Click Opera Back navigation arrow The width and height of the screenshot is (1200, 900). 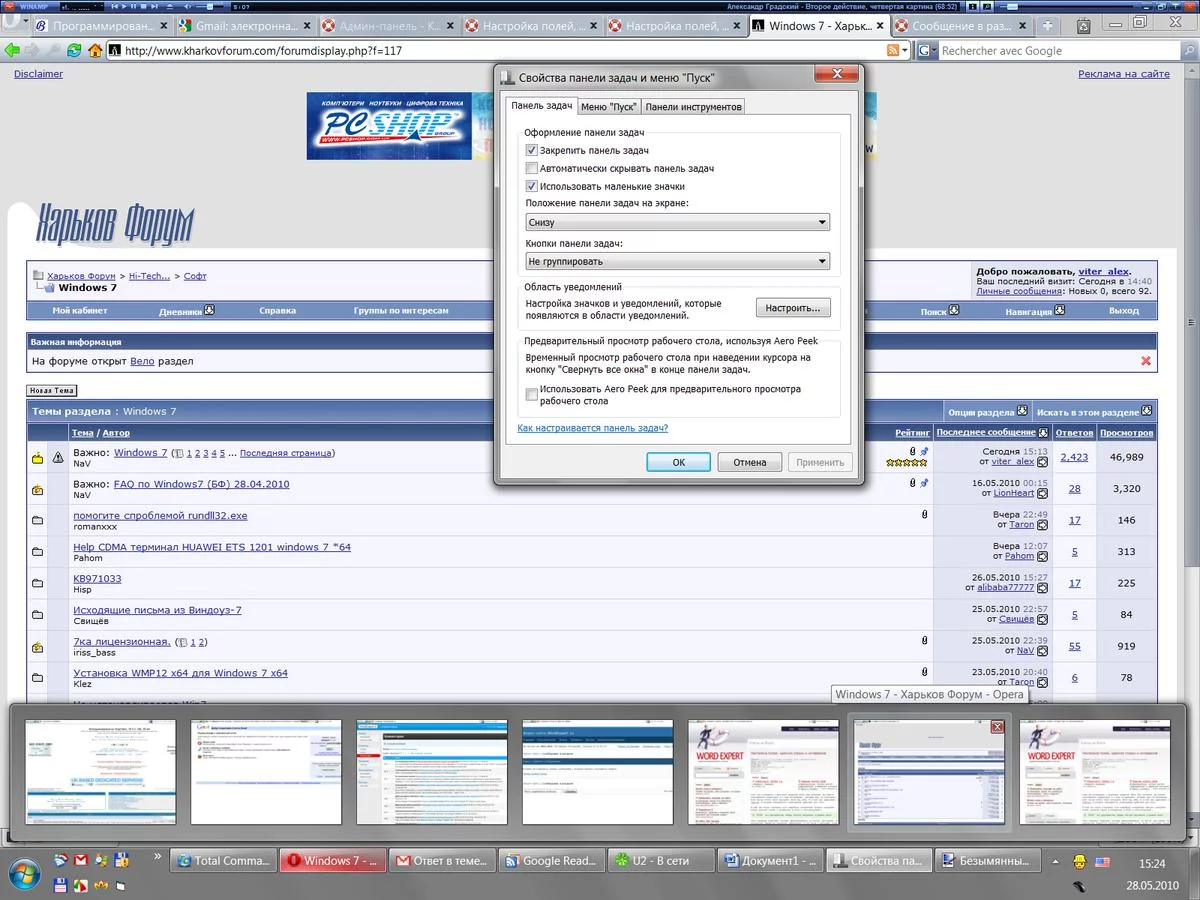pyautogui.click(x=12, y=50)
